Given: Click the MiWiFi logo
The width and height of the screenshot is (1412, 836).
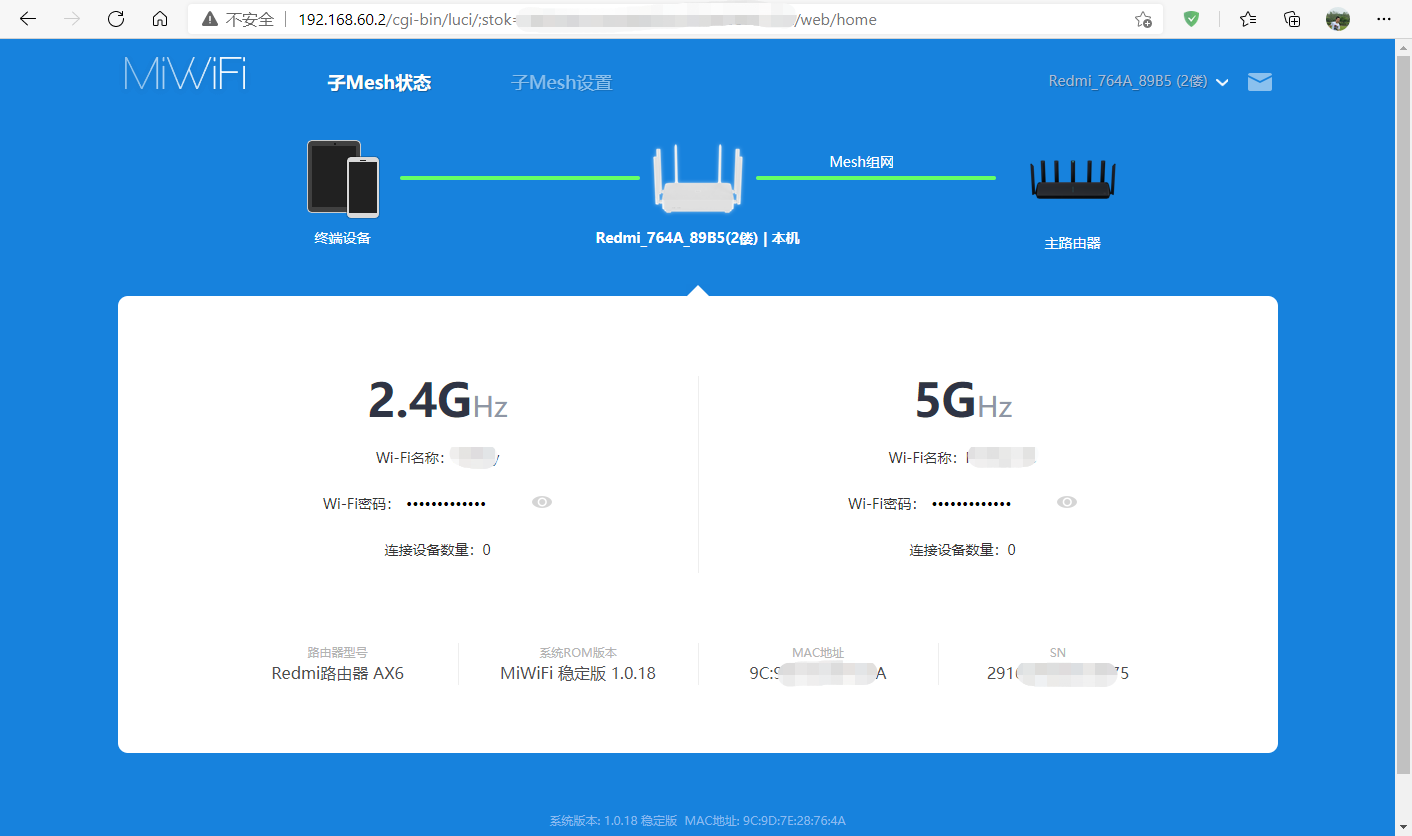Looking at the screenshot, I should (x=184, y=72).
